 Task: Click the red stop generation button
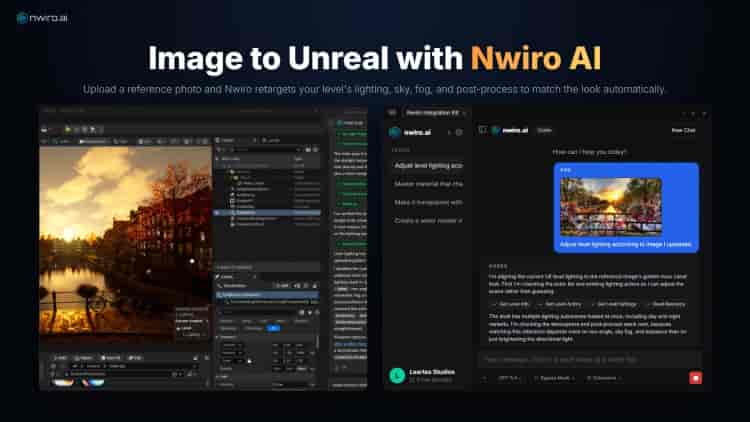click(x=695, y=378)
